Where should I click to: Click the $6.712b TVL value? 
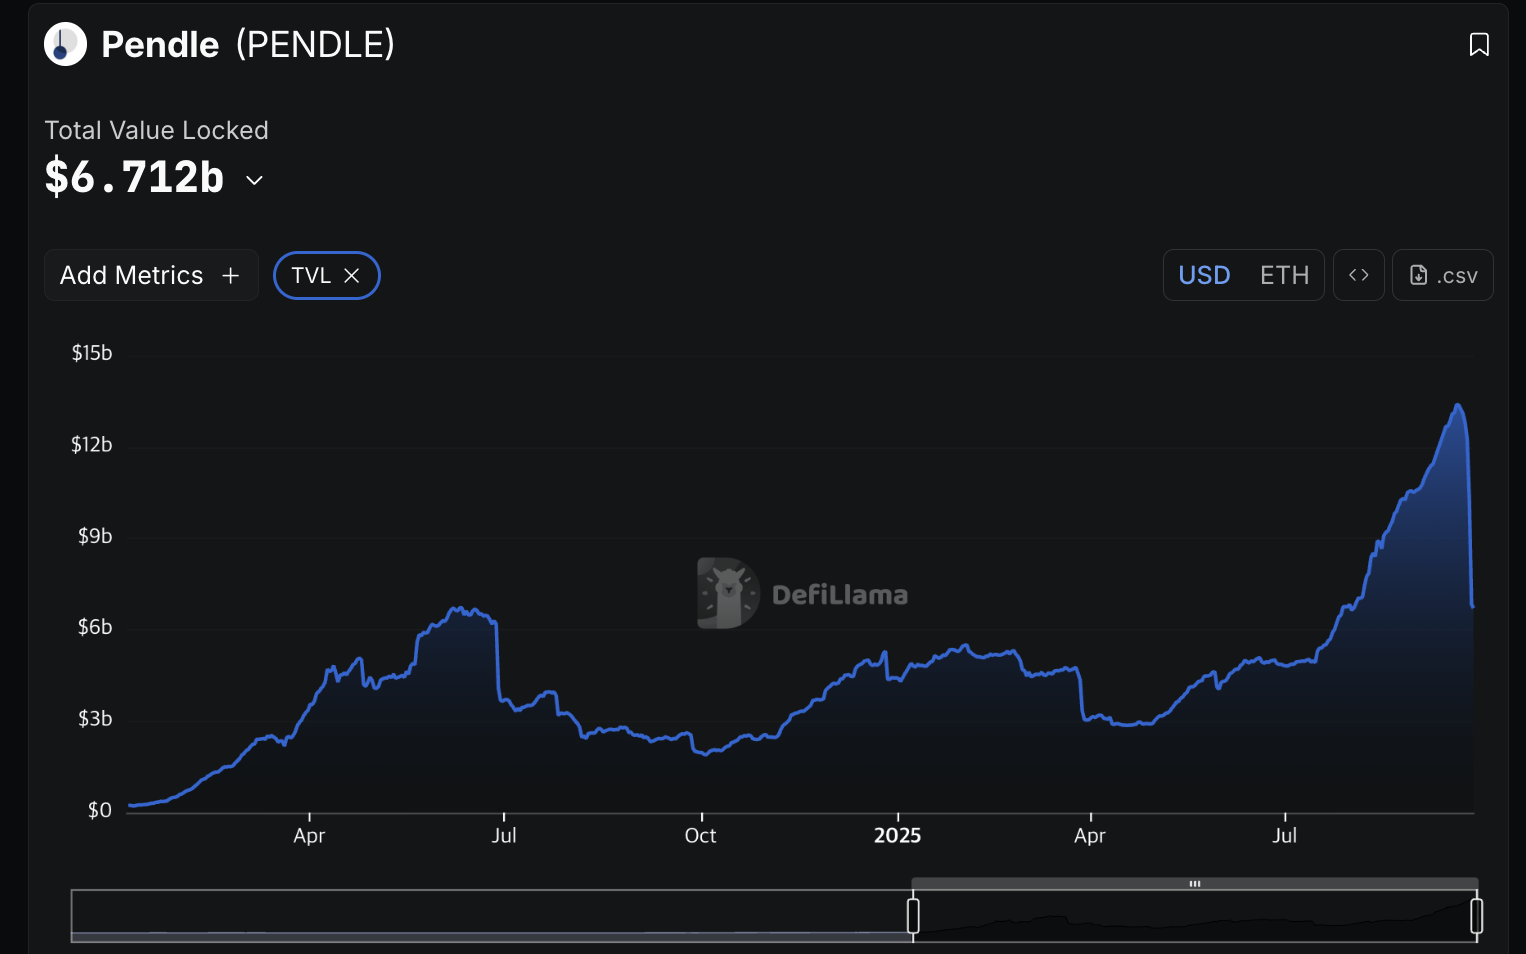(x=134, y=177)
